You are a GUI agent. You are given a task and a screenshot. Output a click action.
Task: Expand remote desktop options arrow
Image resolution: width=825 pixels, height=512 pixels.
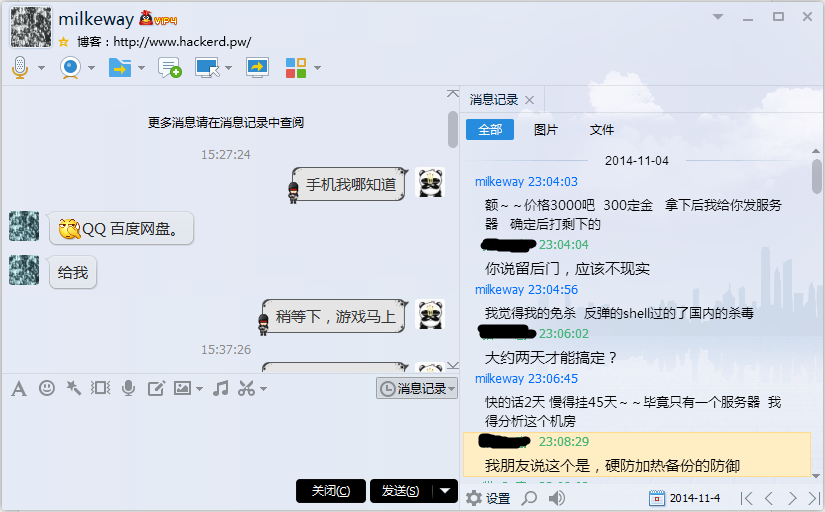pyautogui.click(x=228, y=68)
